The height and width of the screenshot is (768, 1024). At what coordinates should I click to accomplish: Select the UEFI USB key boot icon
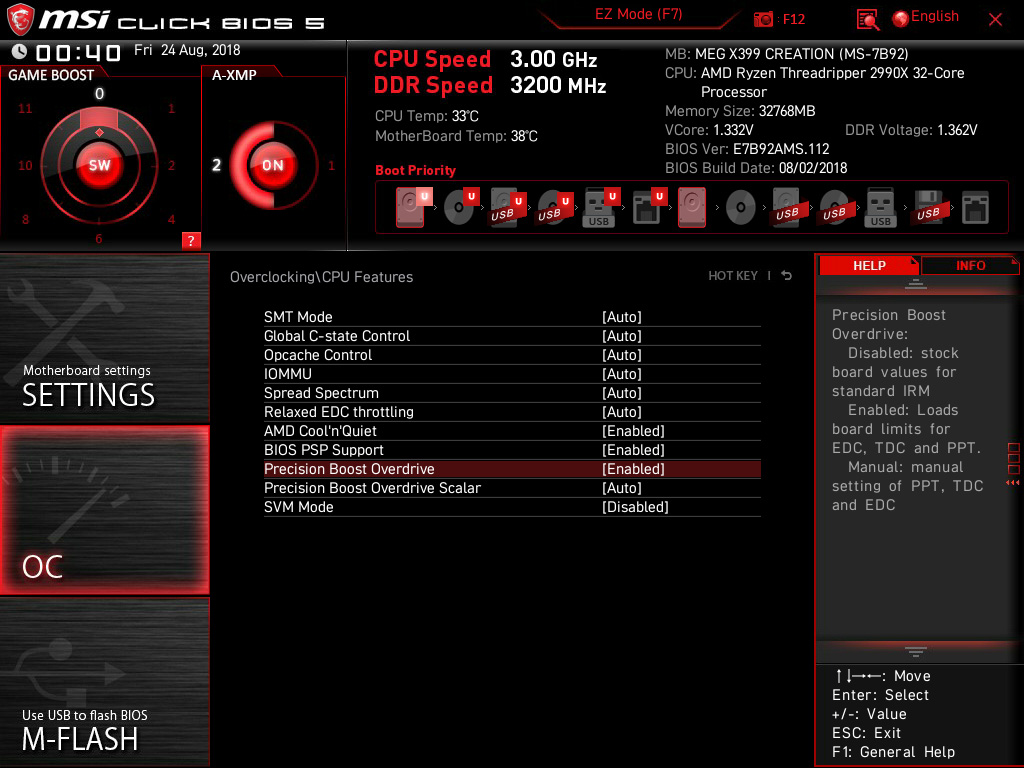pos(601,207)
